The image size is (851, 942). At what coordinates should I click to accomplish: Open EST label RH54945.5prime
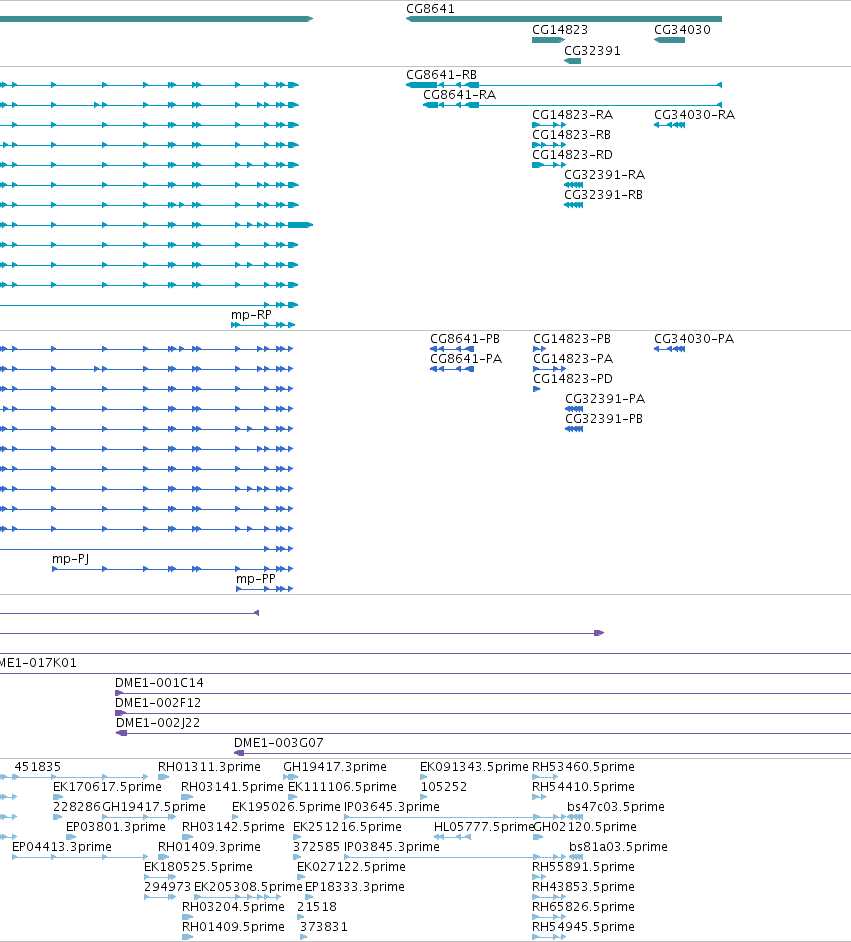coord(583,927)
